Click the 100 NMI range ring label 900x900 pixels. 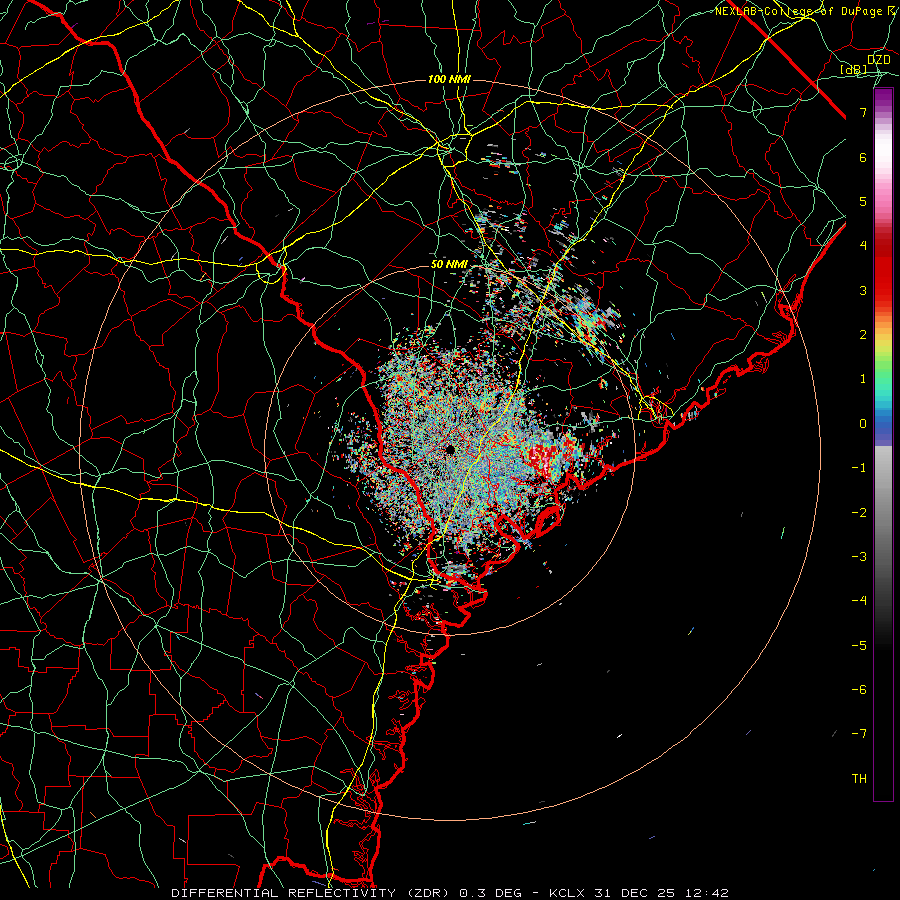[449, 79]
